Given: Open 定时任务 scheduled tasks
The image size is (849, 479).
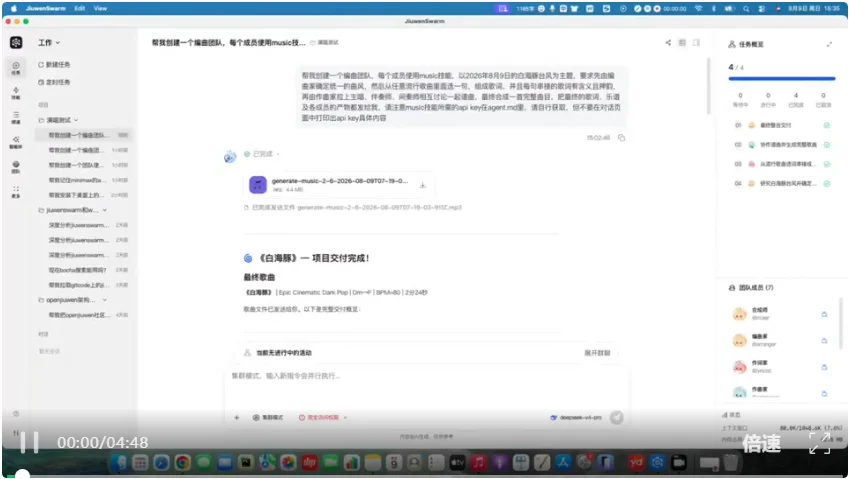Looking at the screenshot, I should coord(54,82).
